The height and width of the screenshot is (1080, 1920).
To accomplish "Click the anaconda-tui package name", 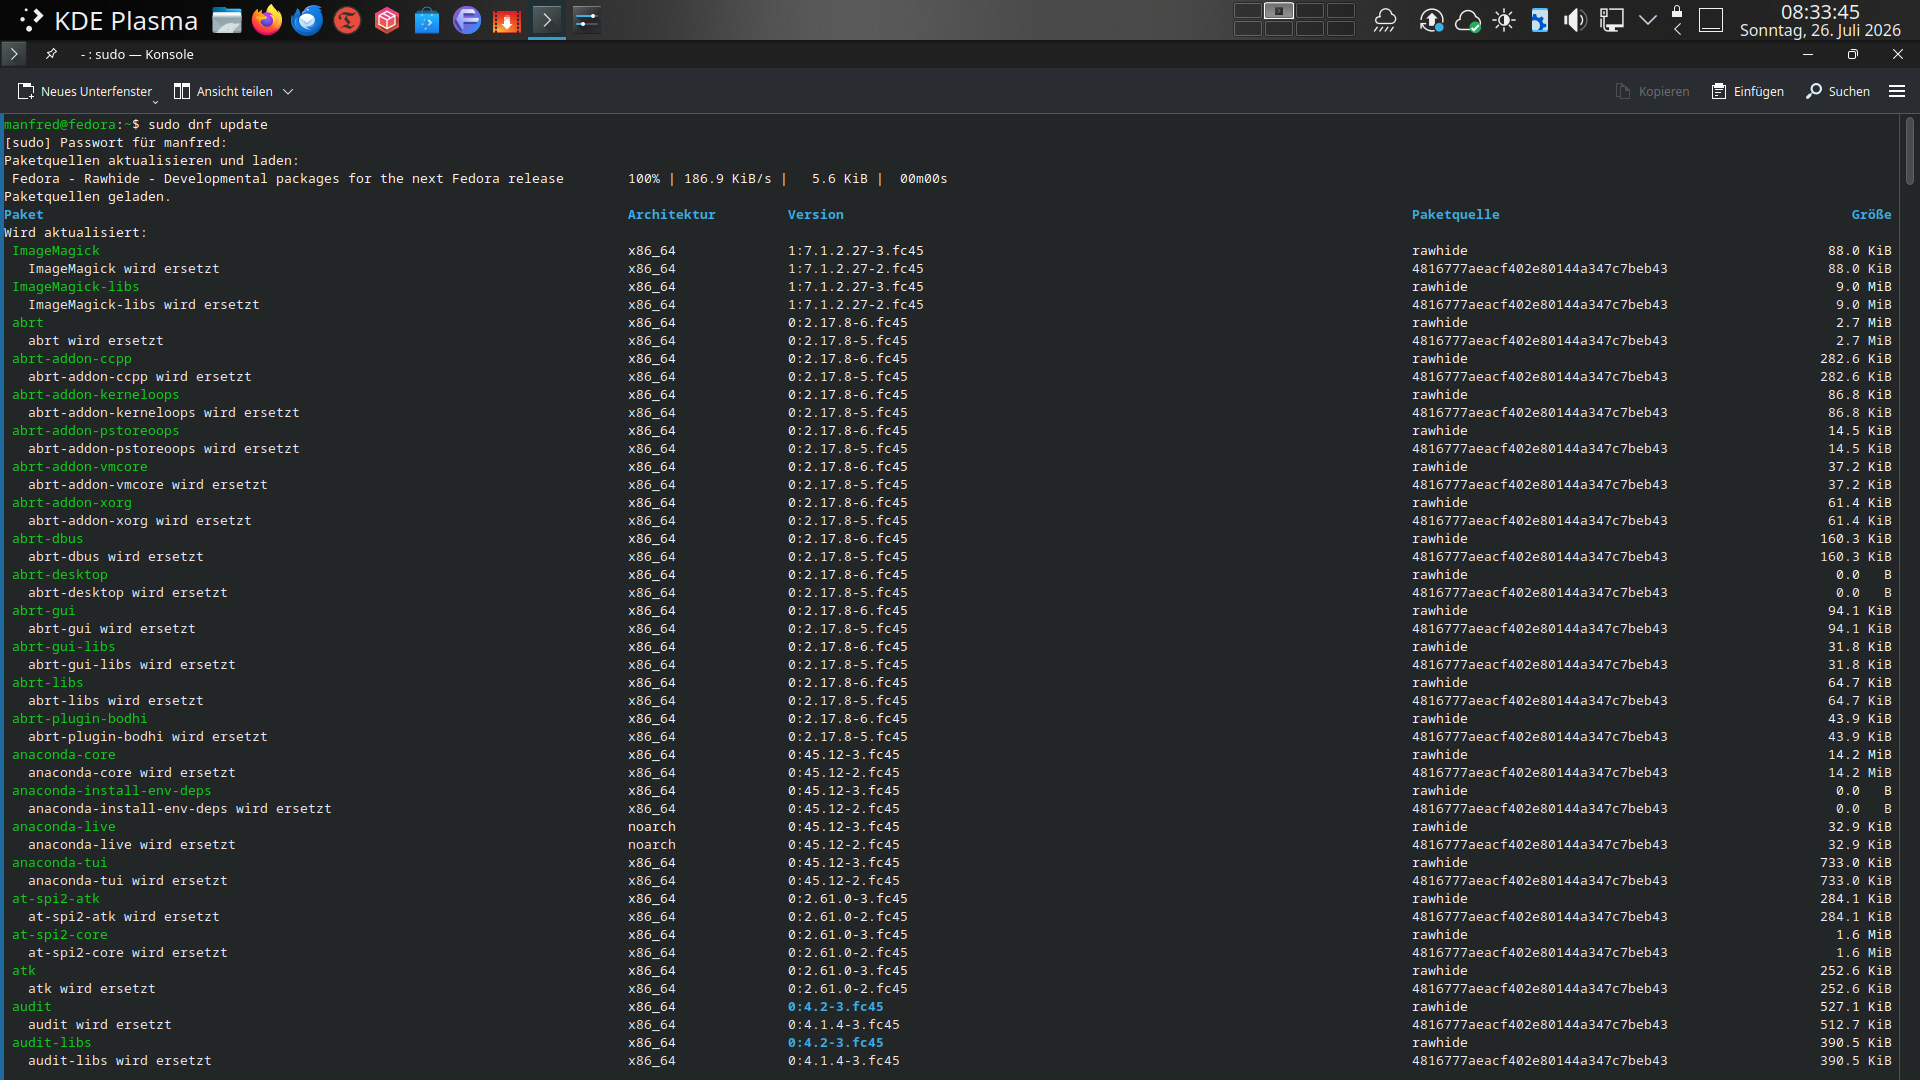I will 60,863.
